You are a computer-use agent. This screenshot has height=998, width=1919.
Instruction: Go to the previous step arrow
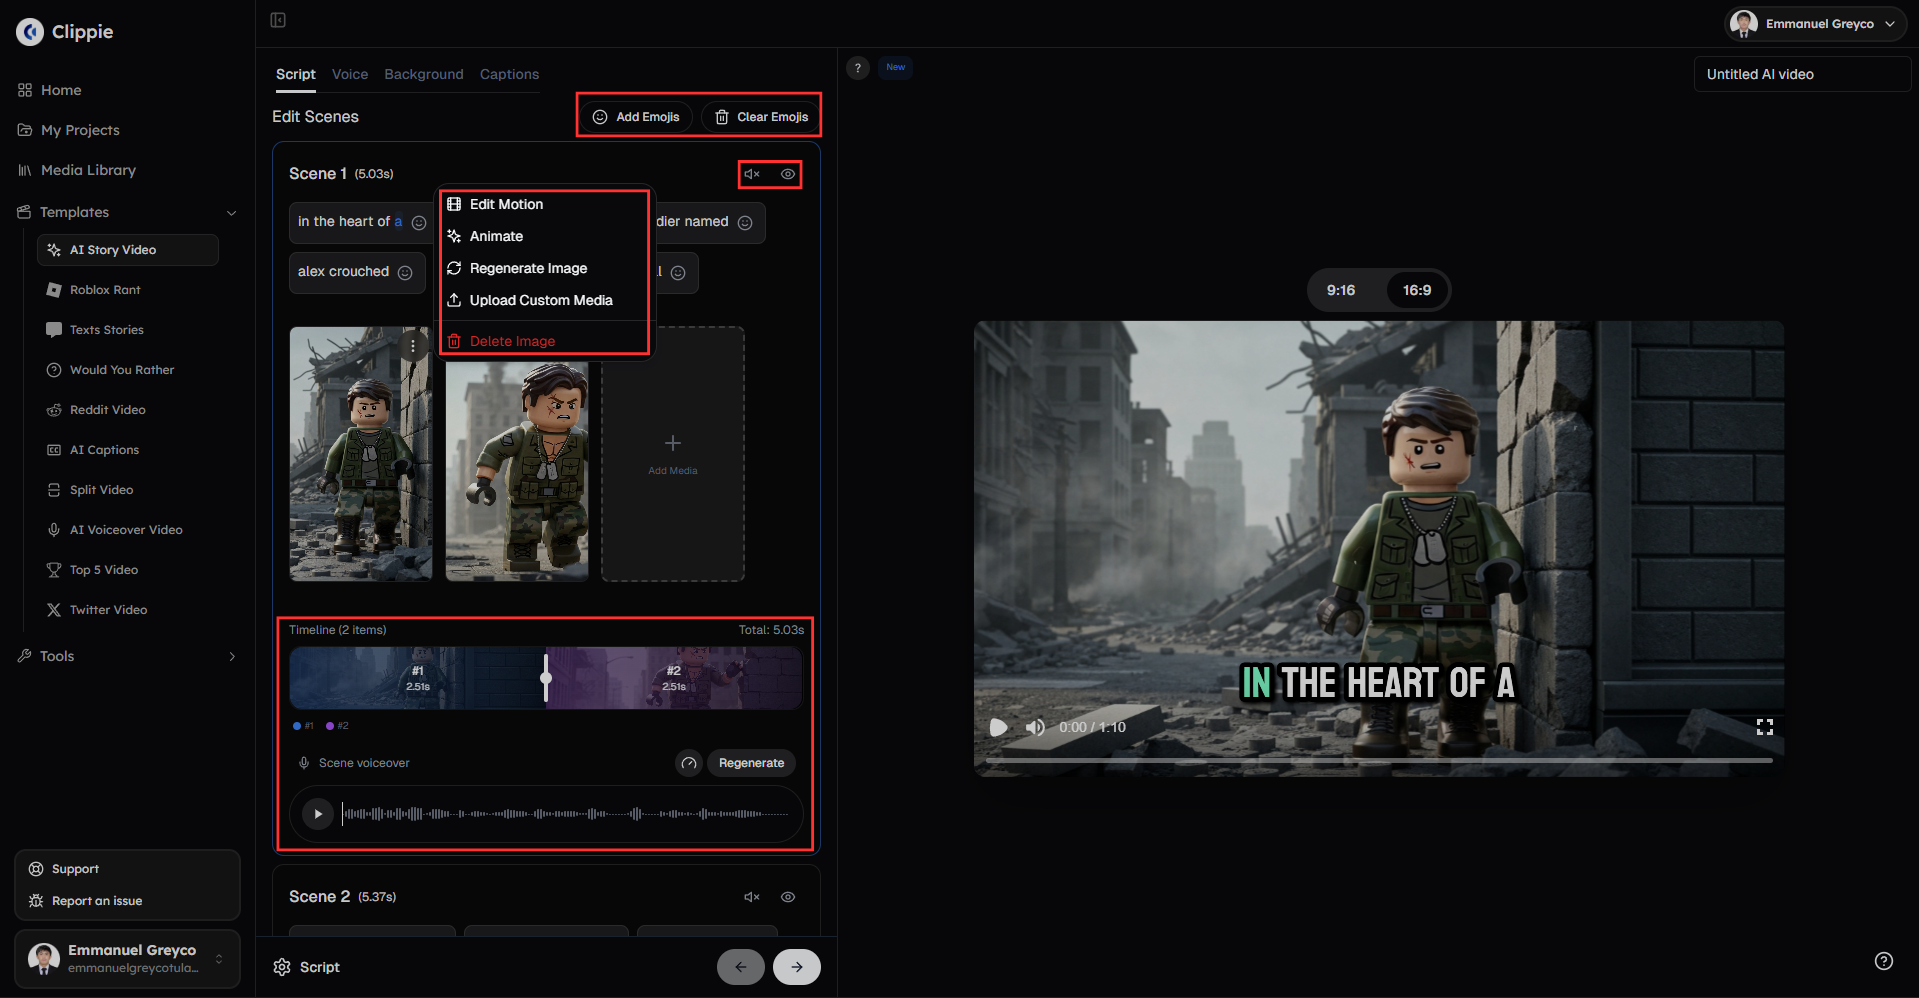tap(741, 967)
